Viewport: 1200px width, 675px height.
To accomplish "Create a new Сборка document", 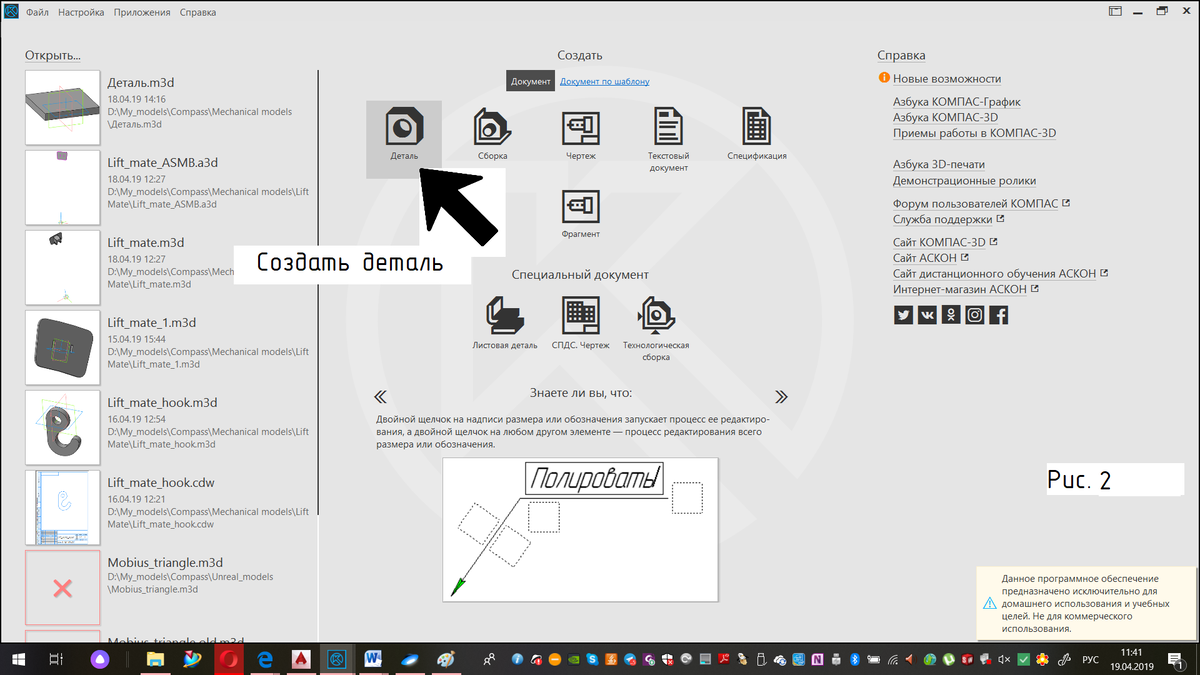I will click(x=492, y=134).
